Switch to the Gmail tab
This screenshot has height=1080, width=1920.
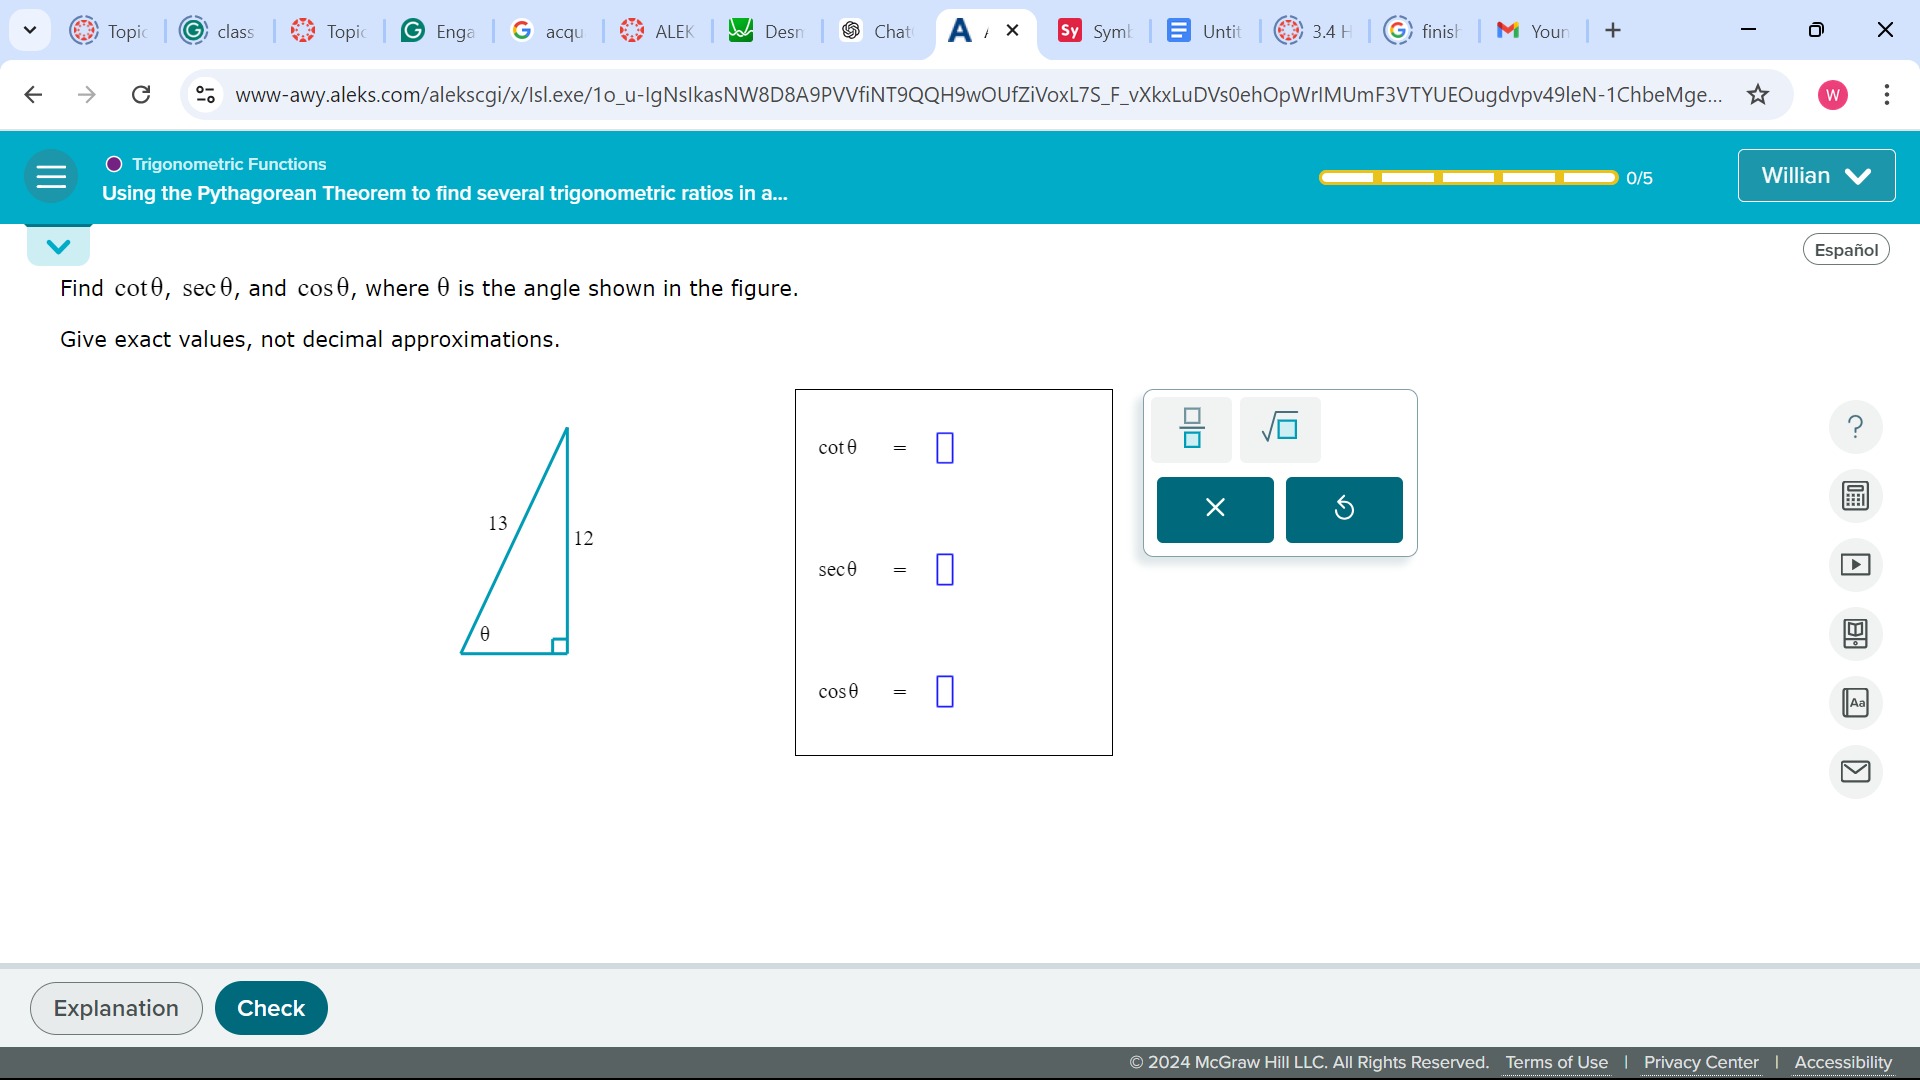point(1532,31)
